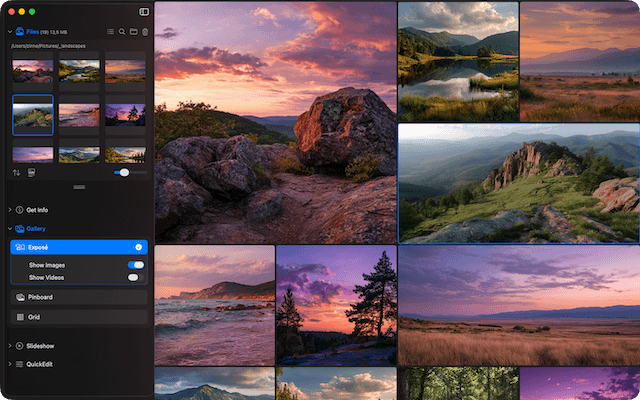Screen dimensions: 640x400
Task: Click the trash icon to delete
Action: (145, 32)
